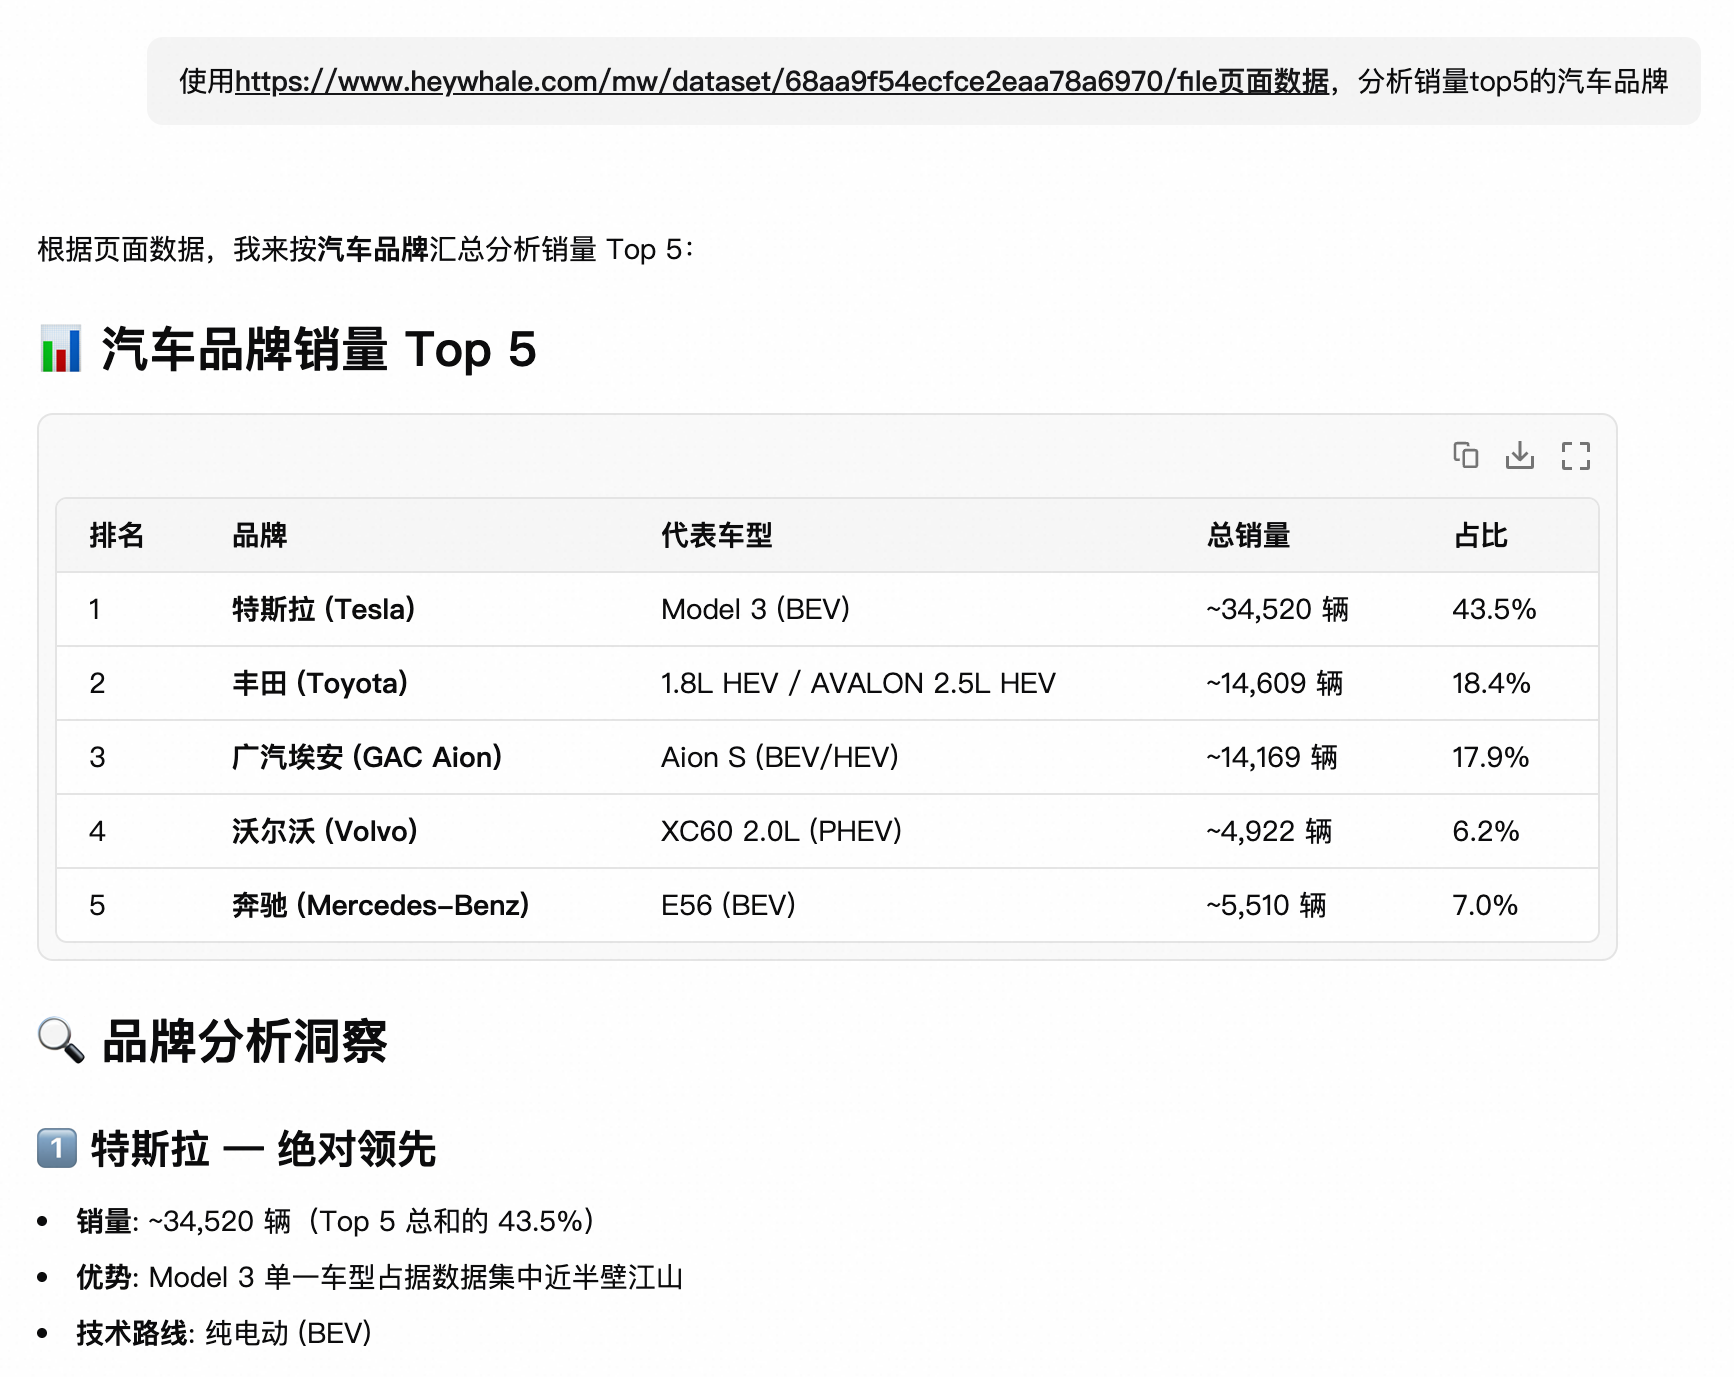This screenshot has width=1734, height=1377.
Task: Click the ~14,609 辆 sales value
Action: tap(1274, 683)
